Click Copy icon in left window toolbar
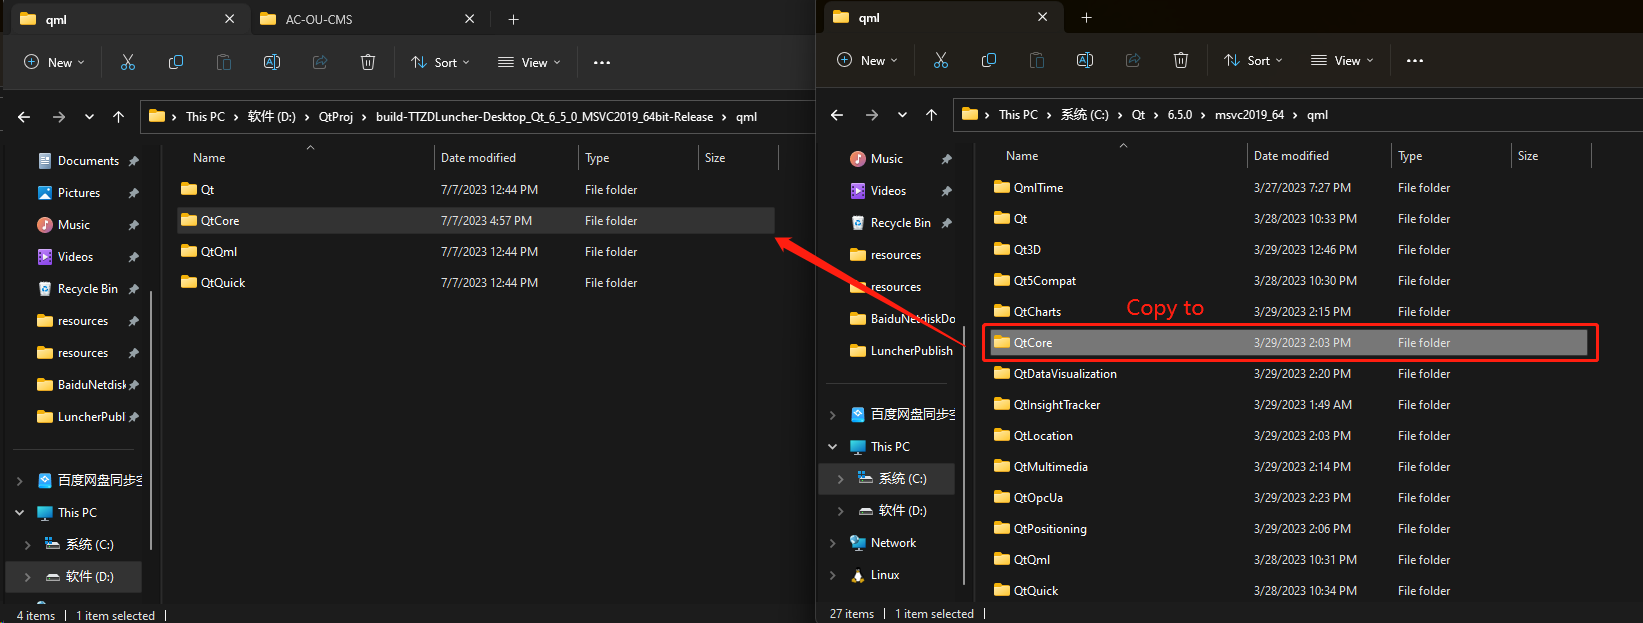This screenshot has width=1643, height=623. (x=176, y=62)
